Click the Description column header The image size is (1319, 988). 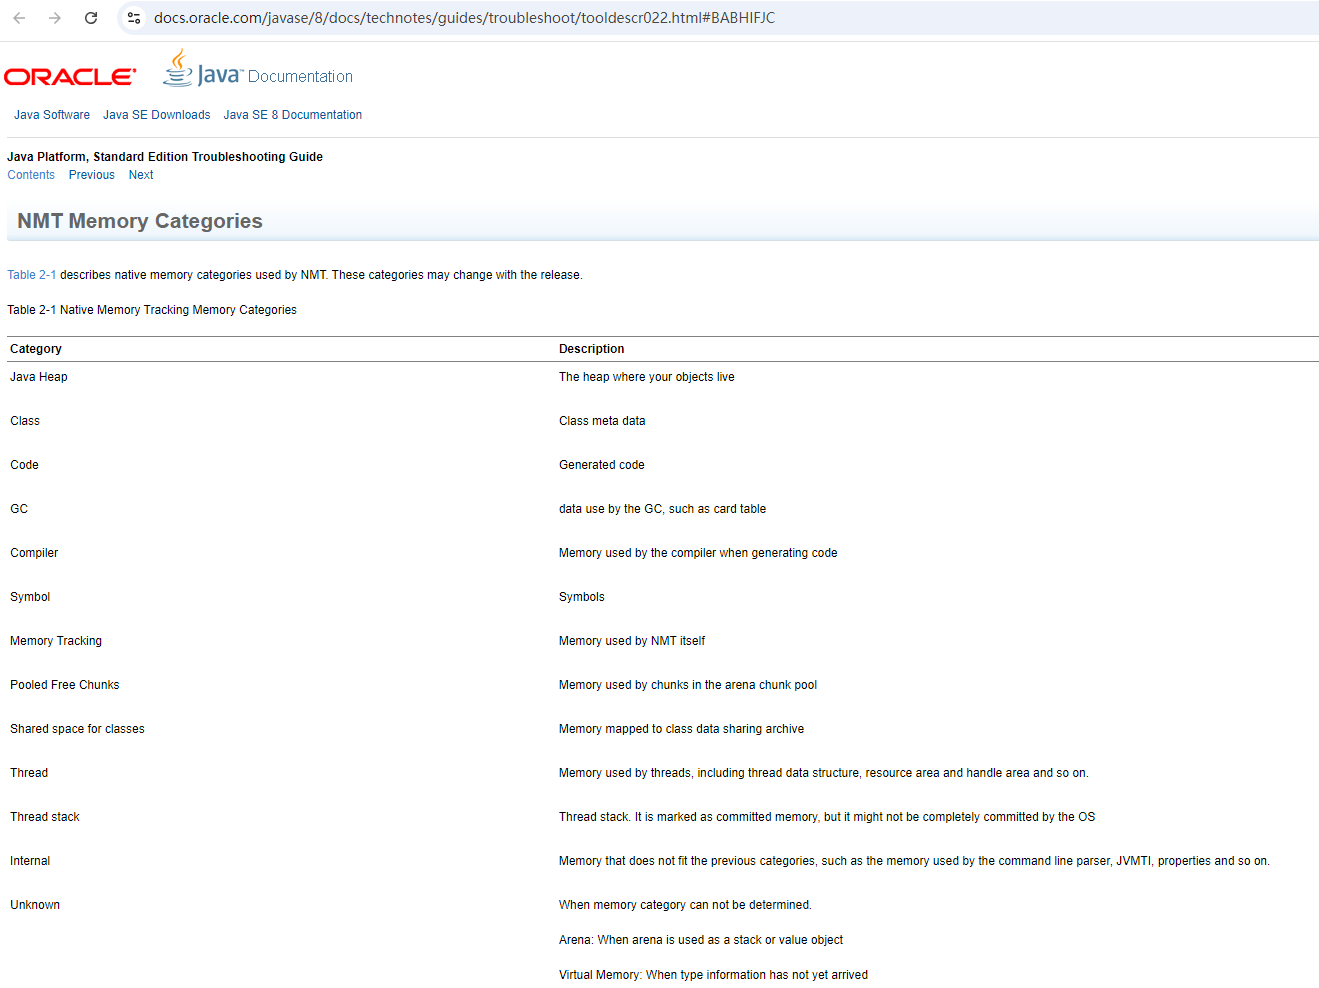(592, 349)
